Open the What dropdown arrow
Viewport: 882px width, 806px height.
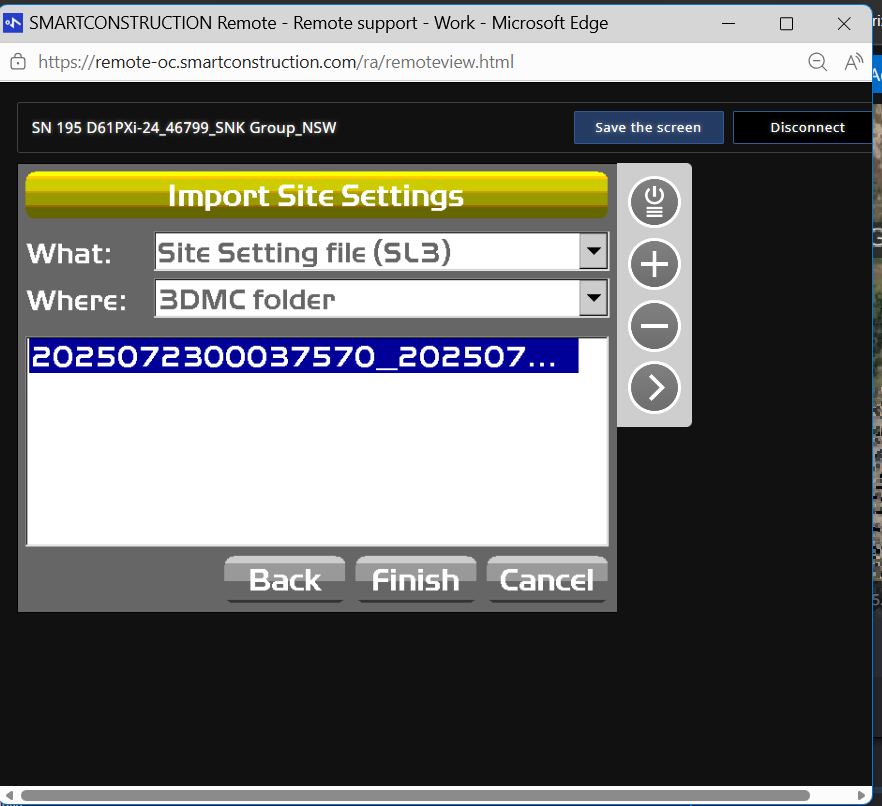[x=593, y=251]
